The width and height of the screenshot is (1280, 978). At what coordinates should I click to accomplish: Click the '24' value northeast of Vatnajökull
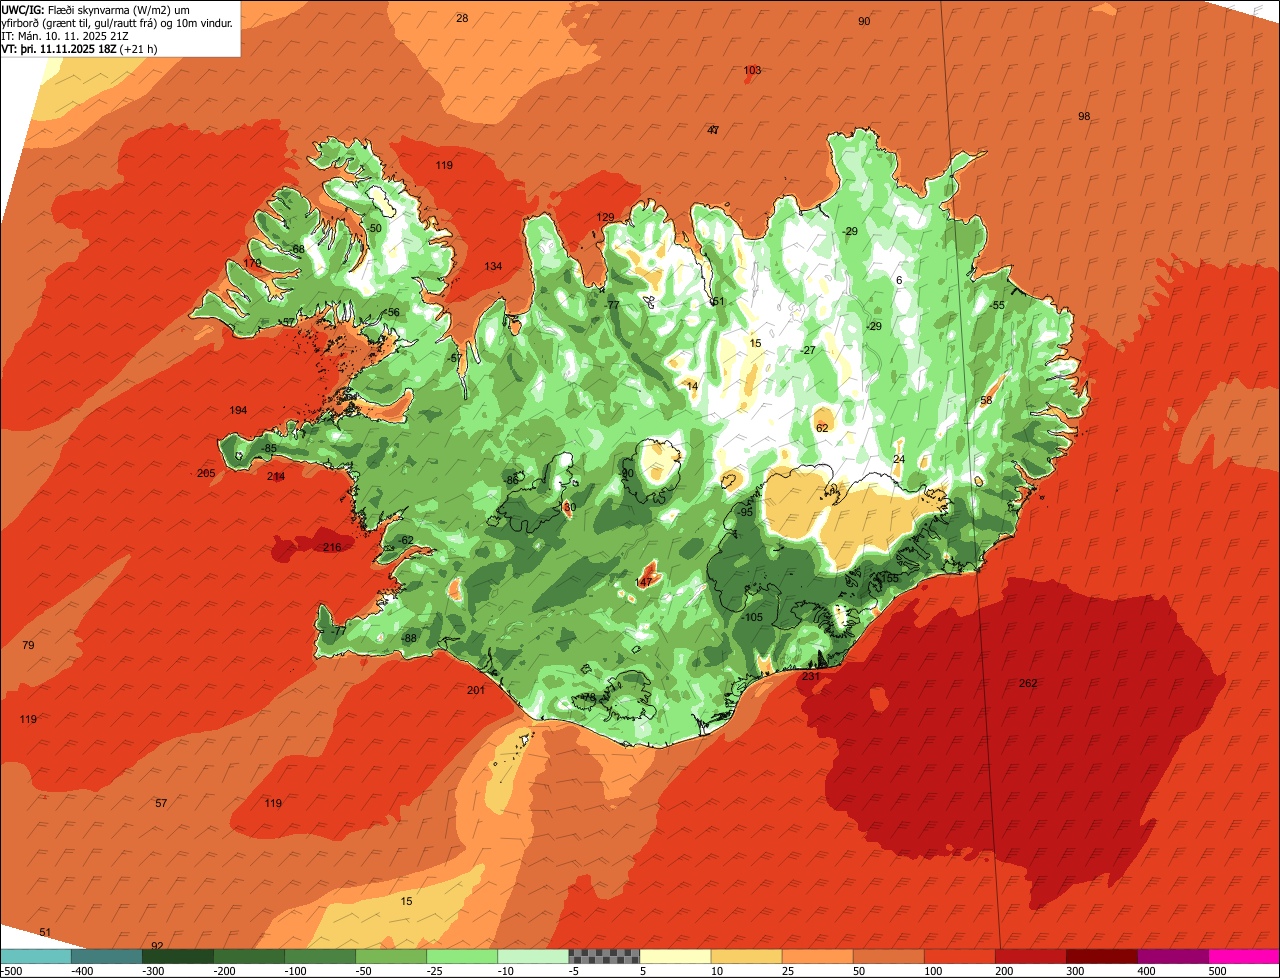[x=899, y=460]
